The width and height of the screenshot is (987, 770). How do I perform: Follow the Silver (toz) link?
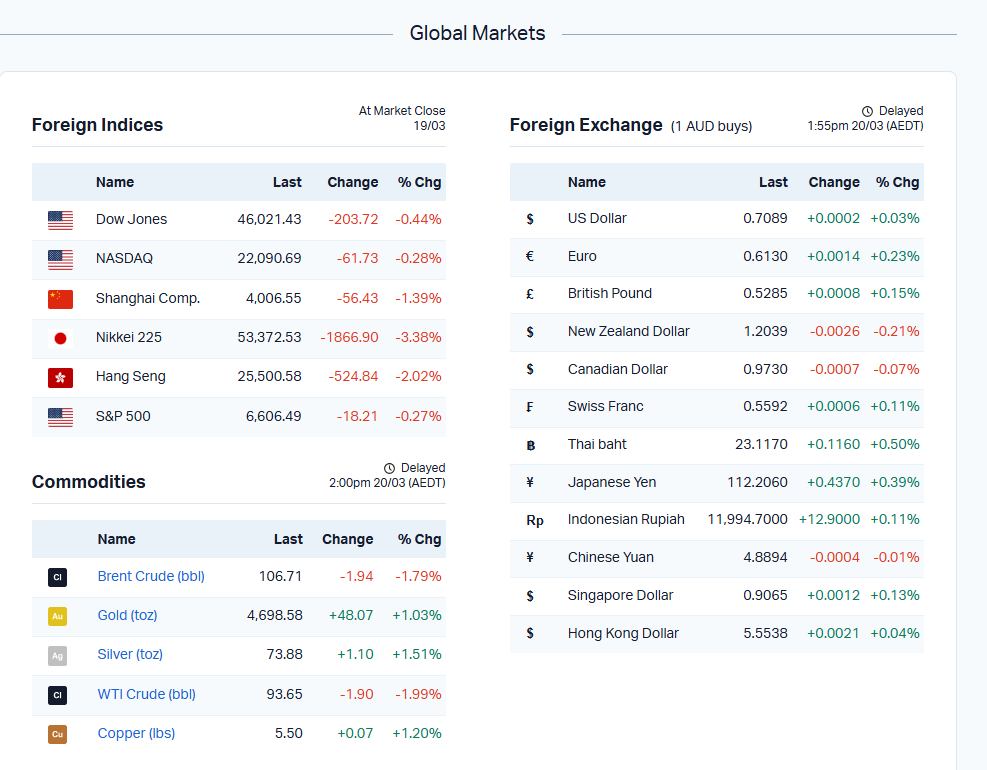[130, 654]
